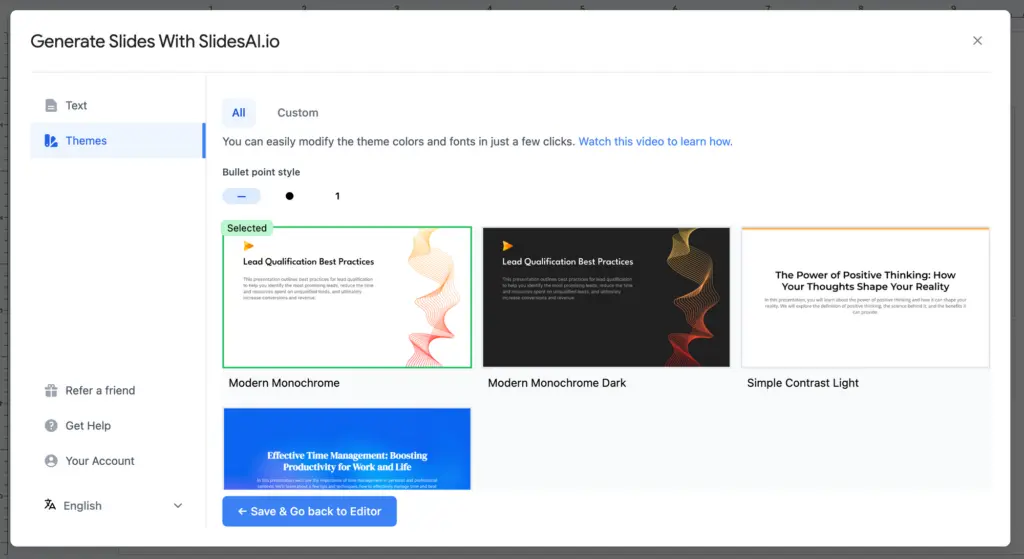Click the Text document icon in sidebar

point(51,106)
